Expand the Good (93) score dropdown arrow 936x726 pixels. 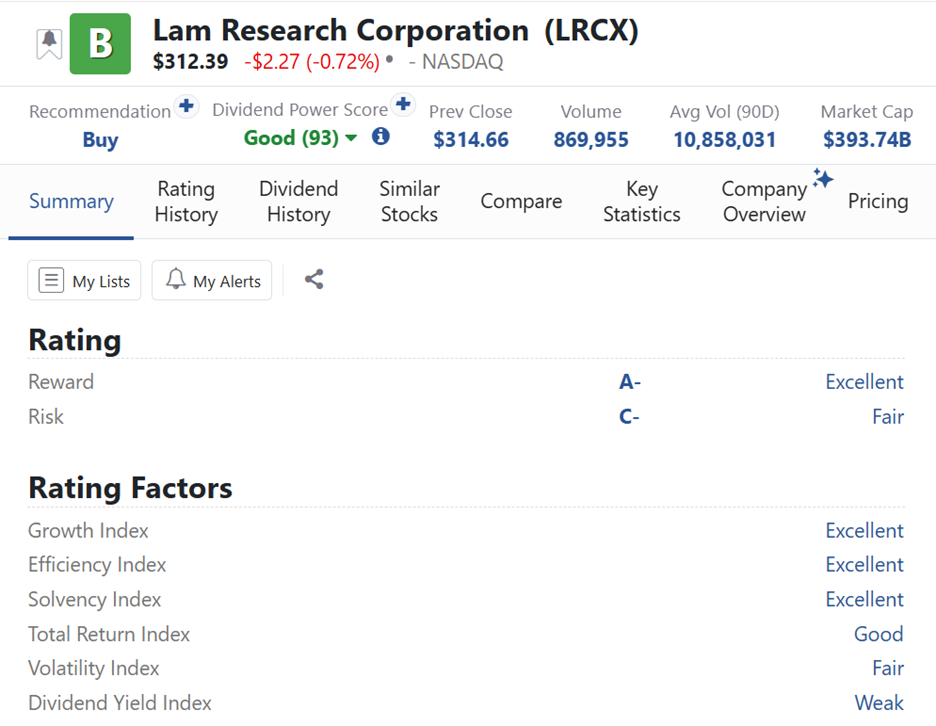[x=352, y=138]
